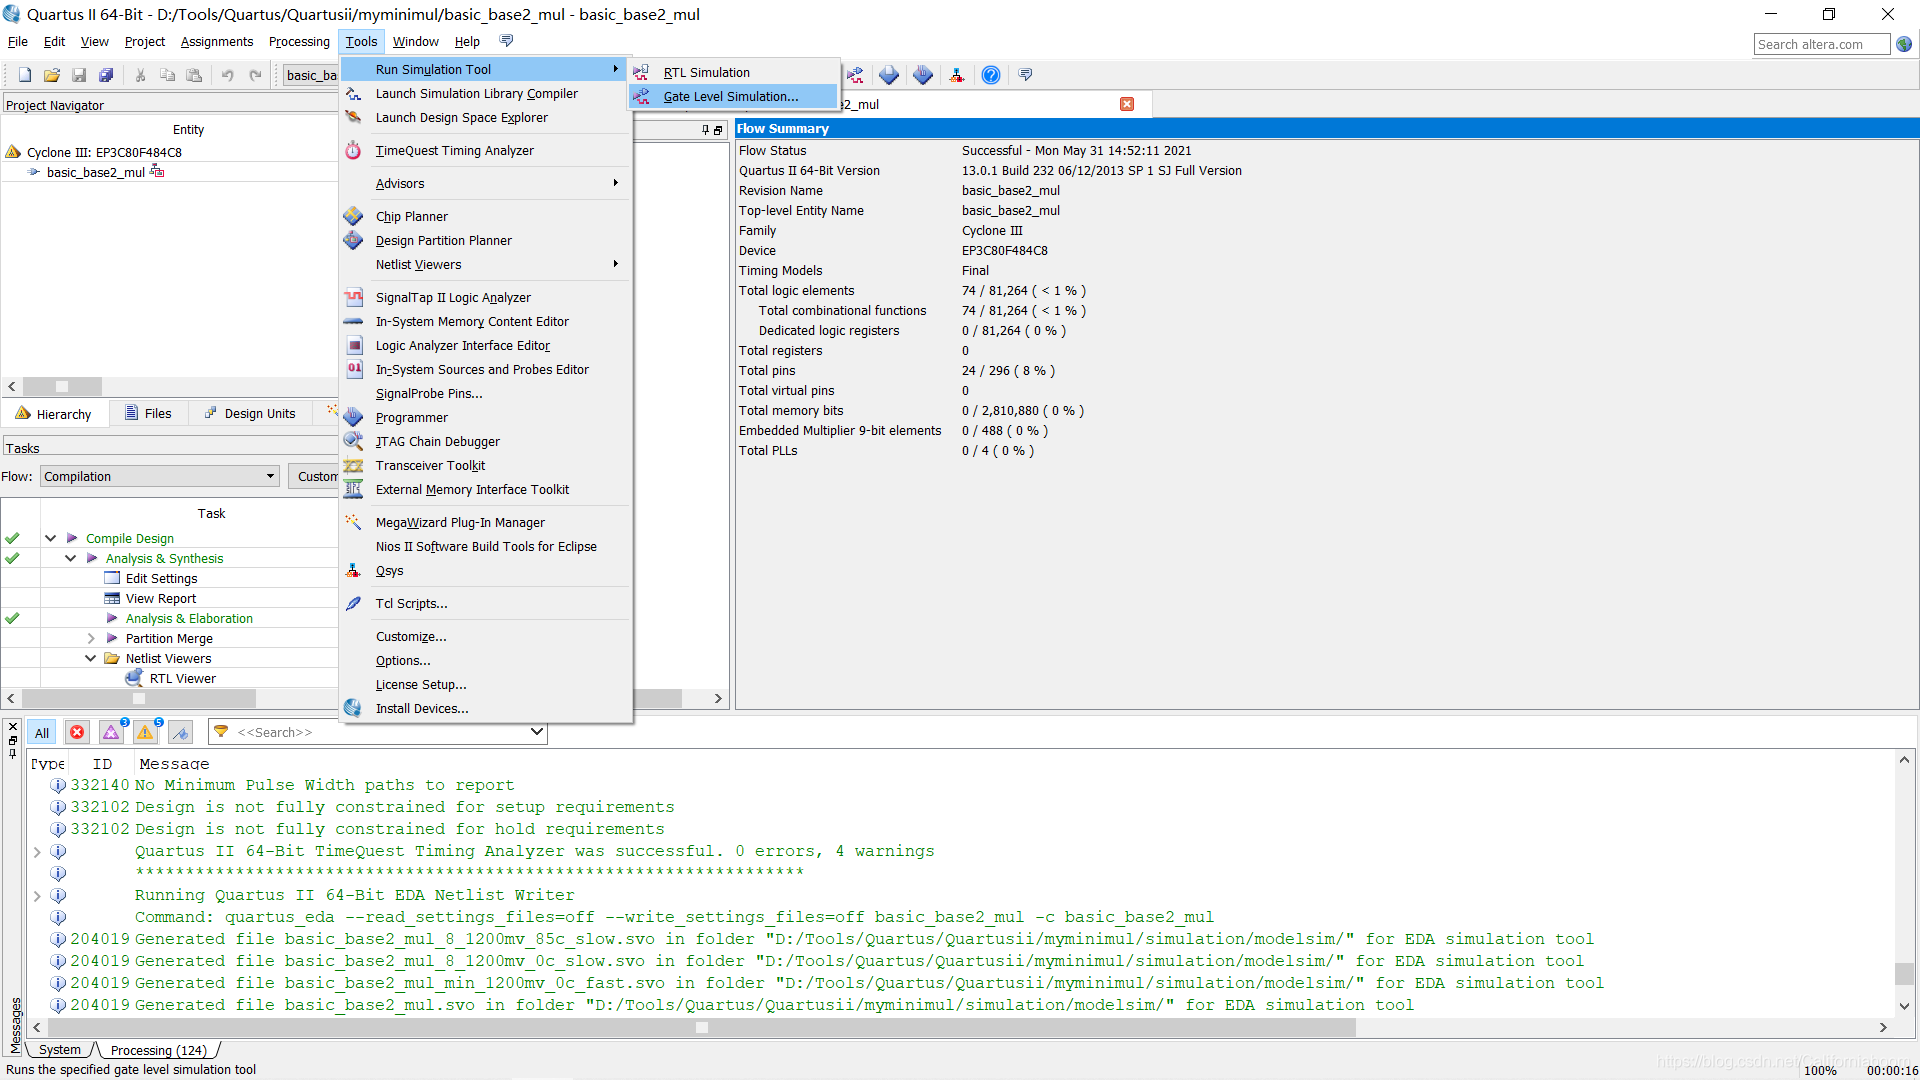1920x1080 pixels.
Task: Click the Open project folder icon
Action: point(52,75)
